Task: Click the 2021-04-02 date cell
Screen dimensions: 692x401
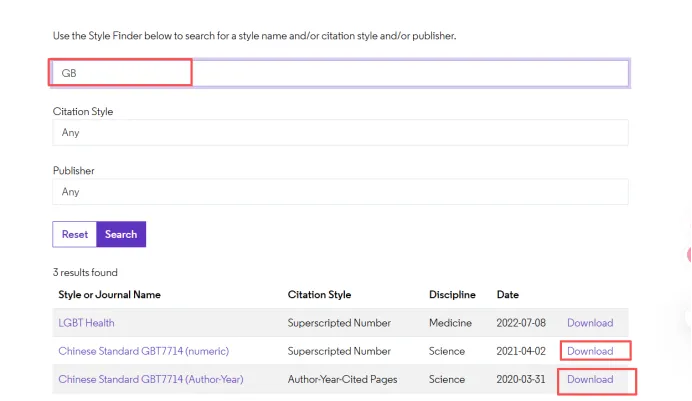Action: (x=522, y=351)
